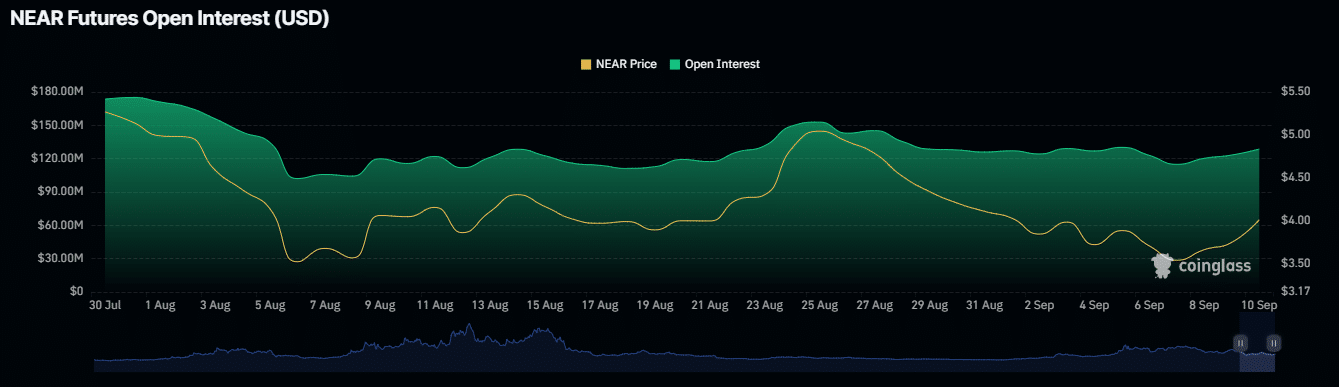Click the $3.17 price axis label

(x=1295, y=291)
